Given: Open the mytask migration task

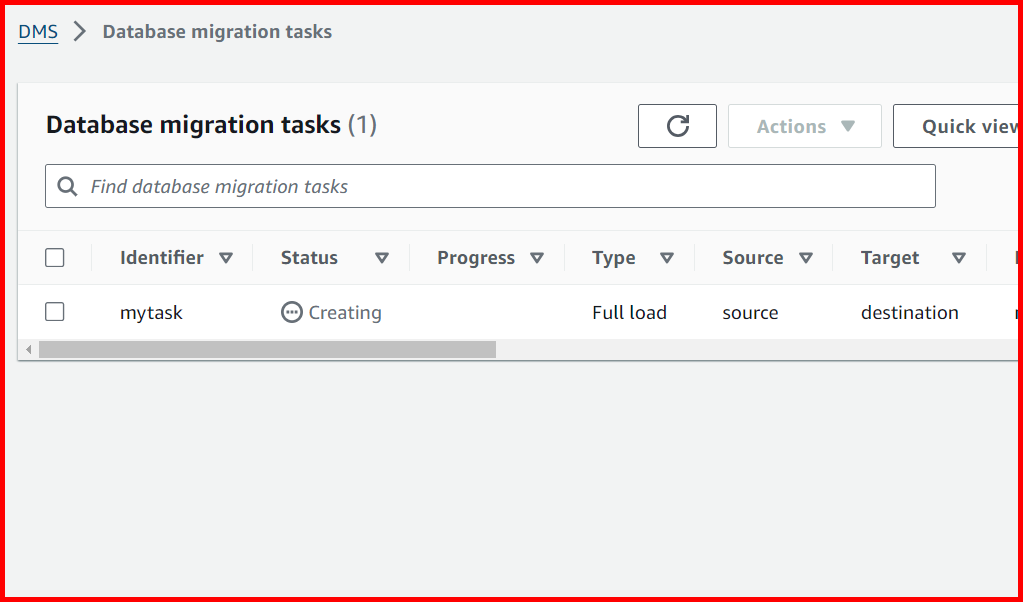Looking at the screenshot, I should click(151, 312).
